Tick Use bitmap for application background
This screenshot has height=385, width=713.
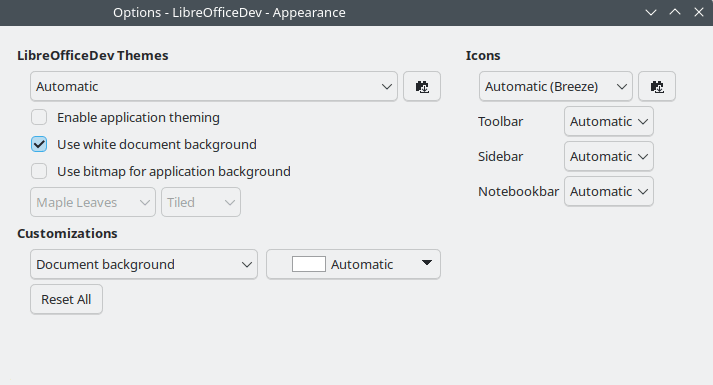tap(39, 171)
